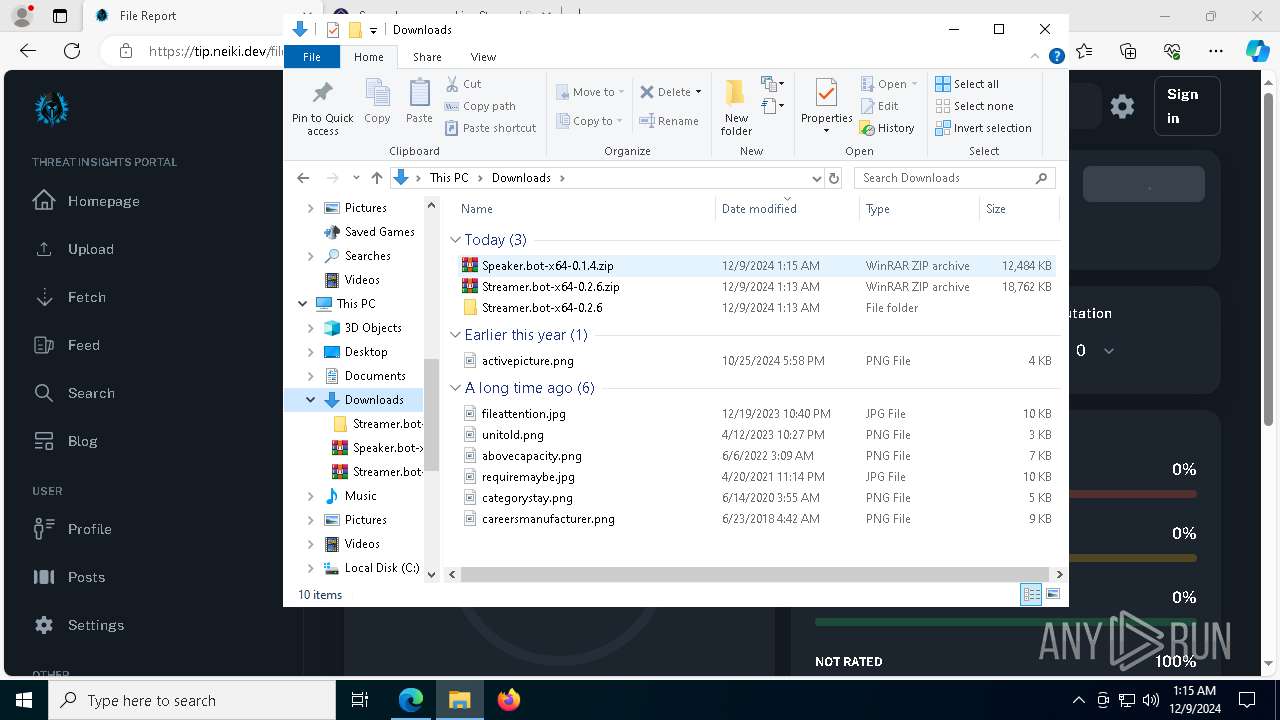
Task: Switch to large icons view layout
Action: click(x=1052, y=594)
